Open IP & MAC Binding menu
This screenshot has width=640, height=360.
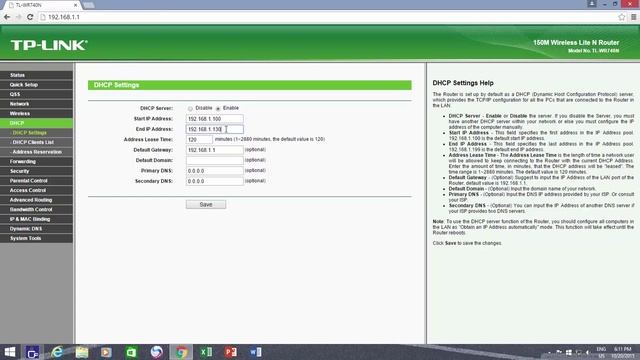click(x=37, y=219)
